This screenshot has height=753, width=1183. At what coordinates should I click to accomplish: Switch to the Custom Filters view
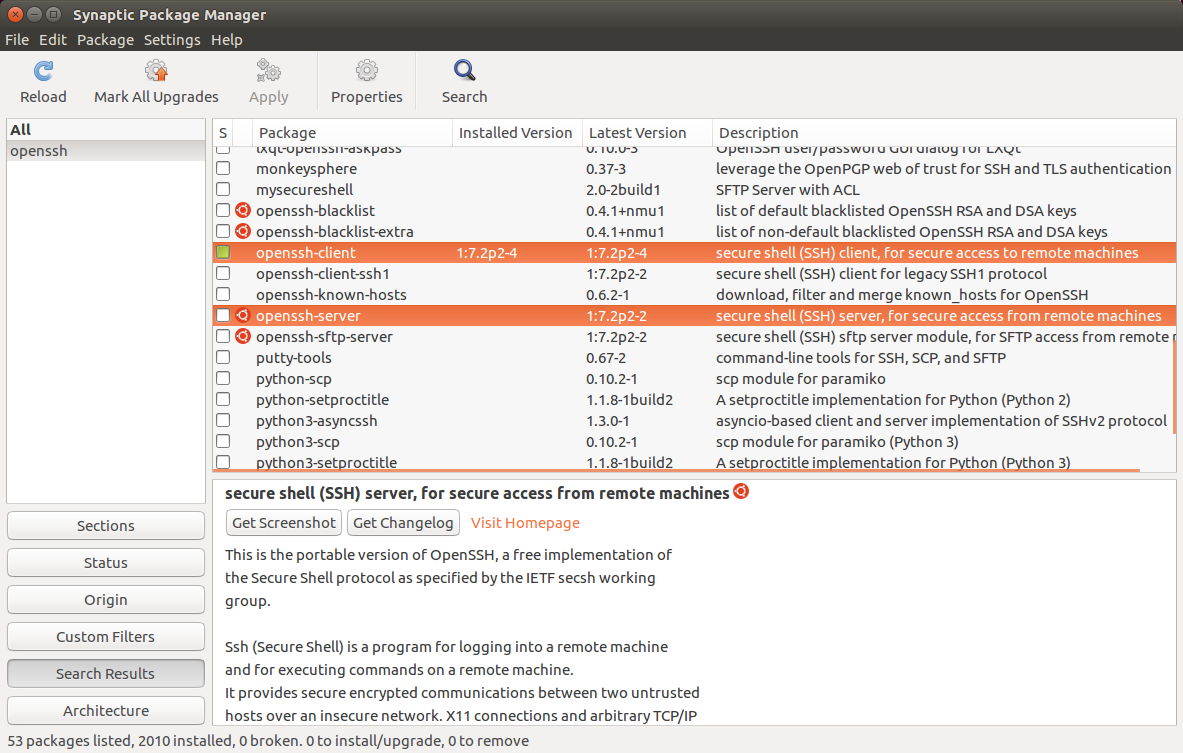pyautogui.click(x=105, y=636)
